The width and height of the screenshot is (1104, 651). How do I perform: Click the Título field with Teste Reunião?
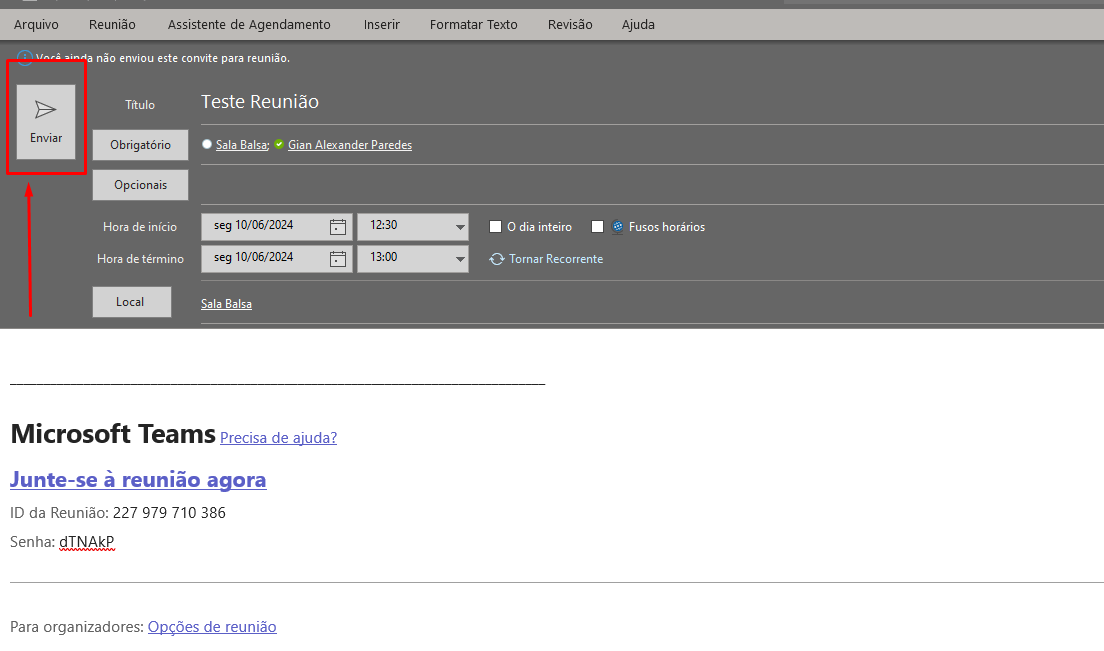click(600, 102)
